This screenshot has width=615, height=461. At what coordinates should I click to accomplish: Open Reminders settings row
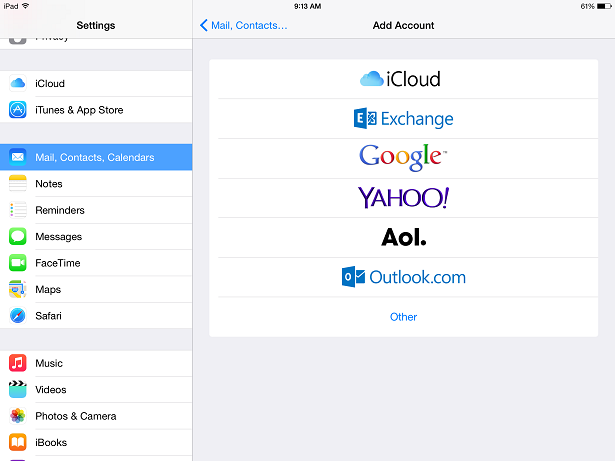pyautogui.click(x=96, y=210)
